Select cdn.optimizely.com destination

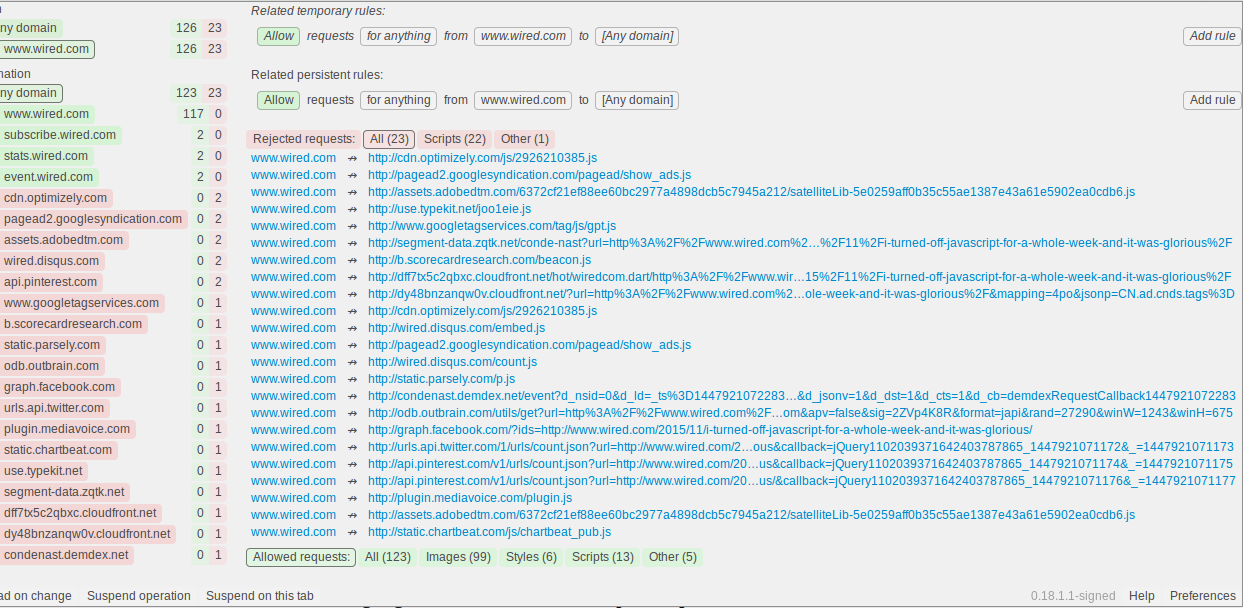click(56, 198)
